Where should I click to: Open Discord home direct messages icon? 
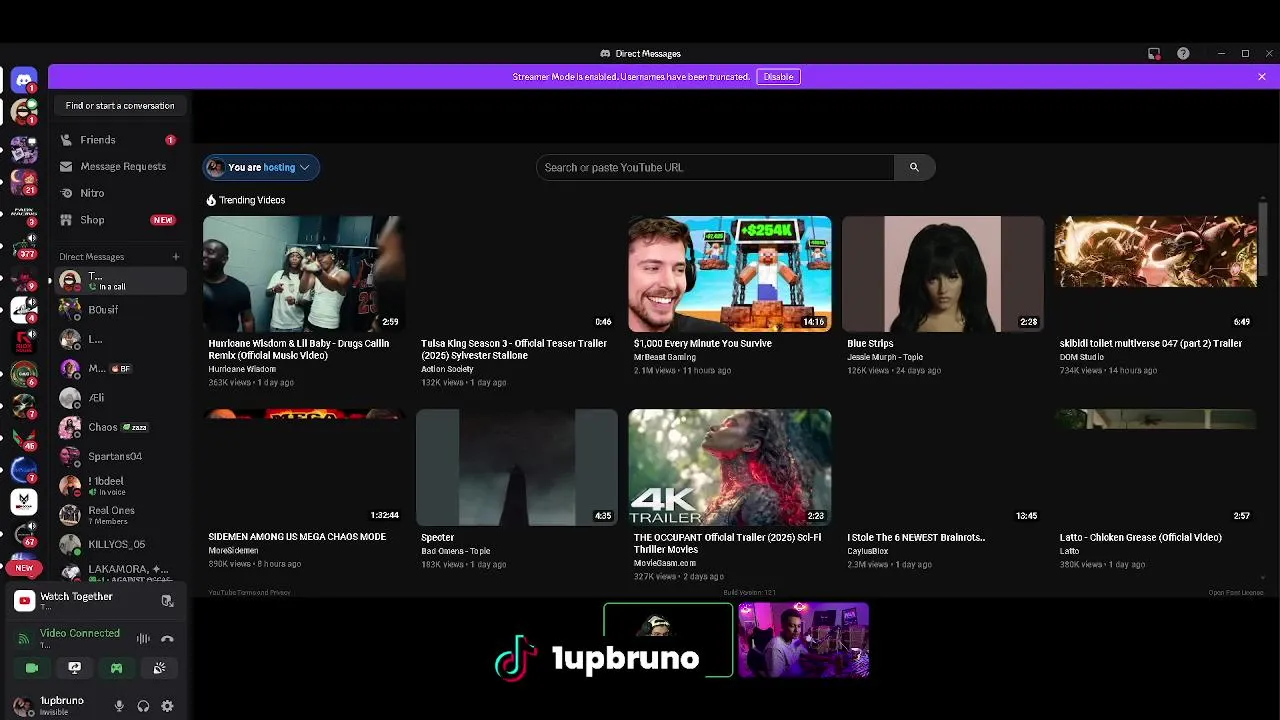point(24,79)
